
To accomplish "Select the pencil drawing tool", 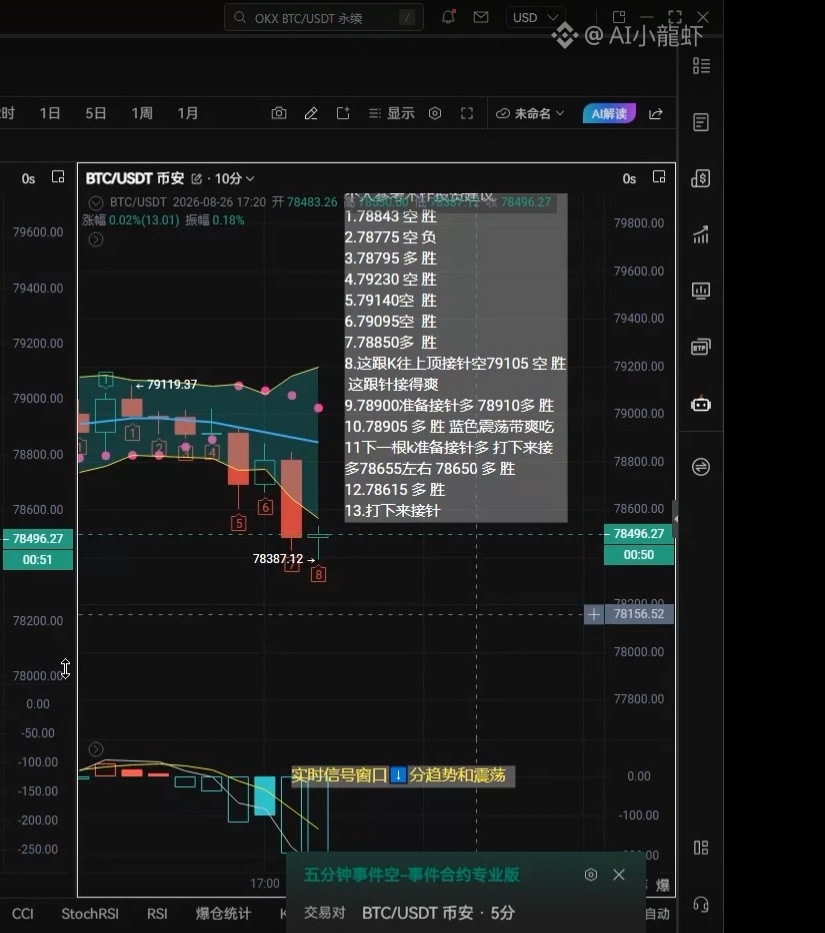I will (x=311, y=113).
